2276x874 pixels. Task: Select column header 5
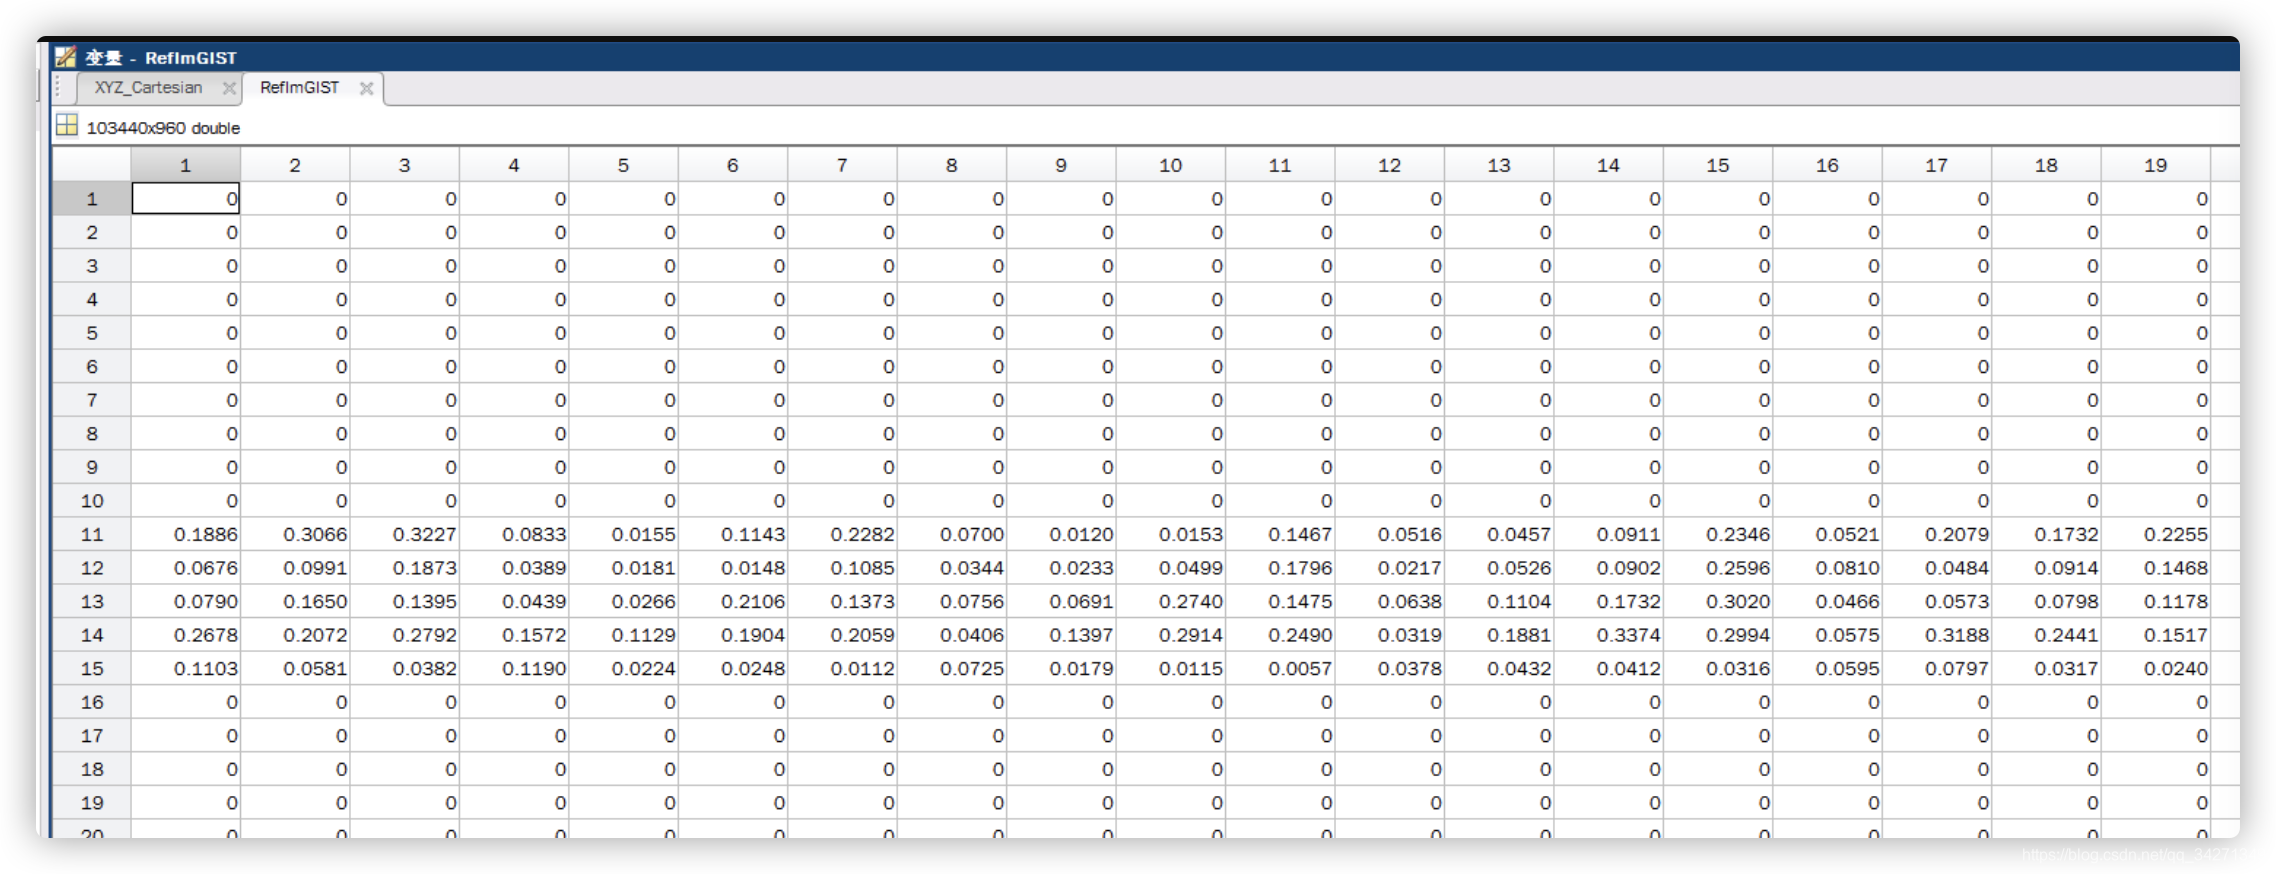pos(623,165)
